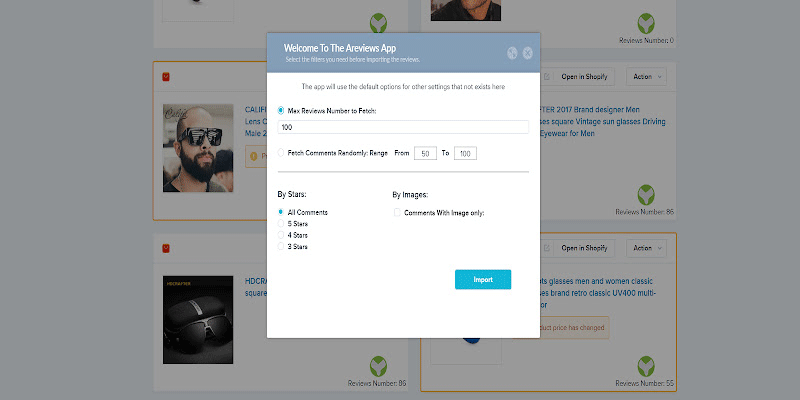Choose the 4 Stars filter
This screenshot has height=400, width=800.
282,235
